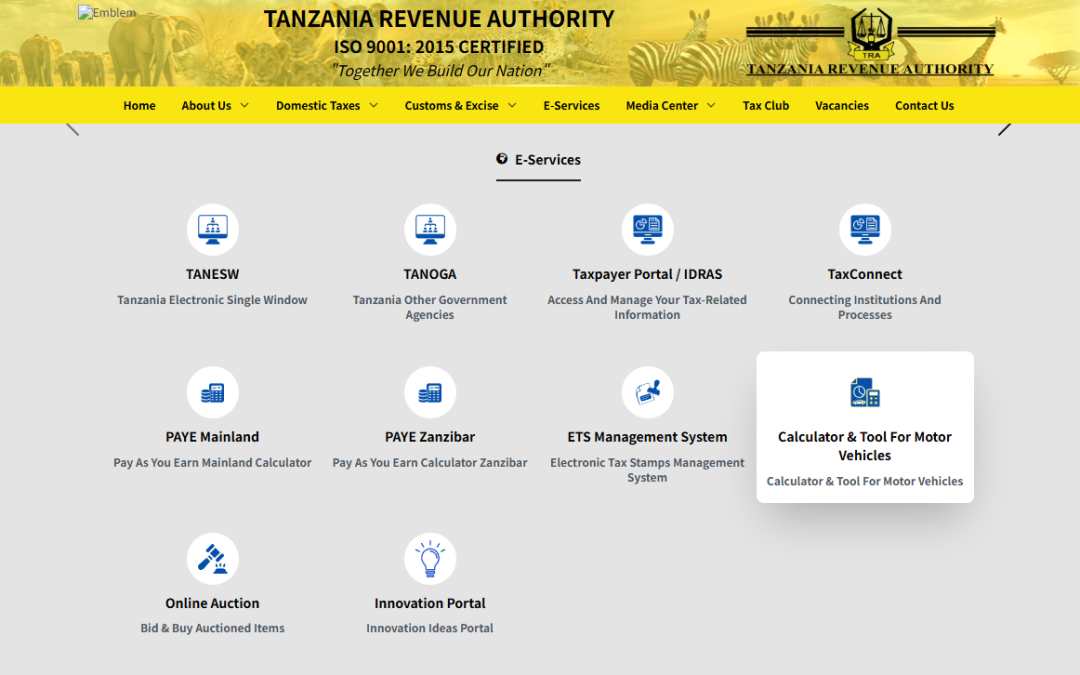Open the About Us menu
This screenshot has height=675, width=1080.
click(x=206, y=105)
